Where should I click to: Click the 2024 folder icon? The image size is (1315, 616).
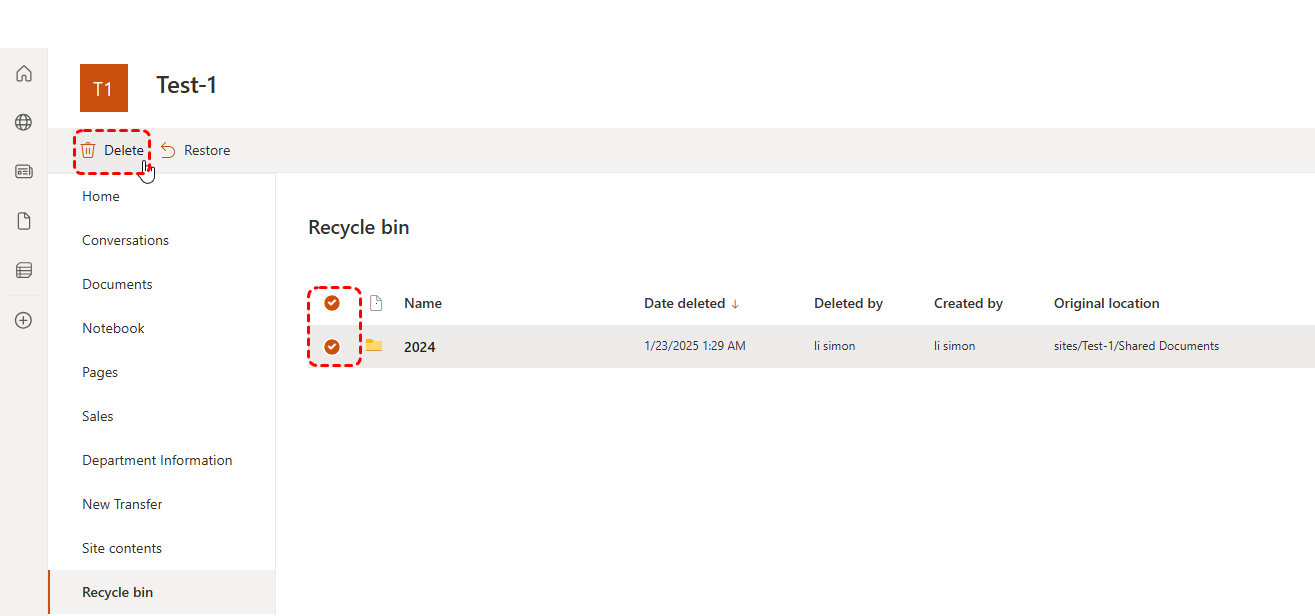tap(374, 346)
